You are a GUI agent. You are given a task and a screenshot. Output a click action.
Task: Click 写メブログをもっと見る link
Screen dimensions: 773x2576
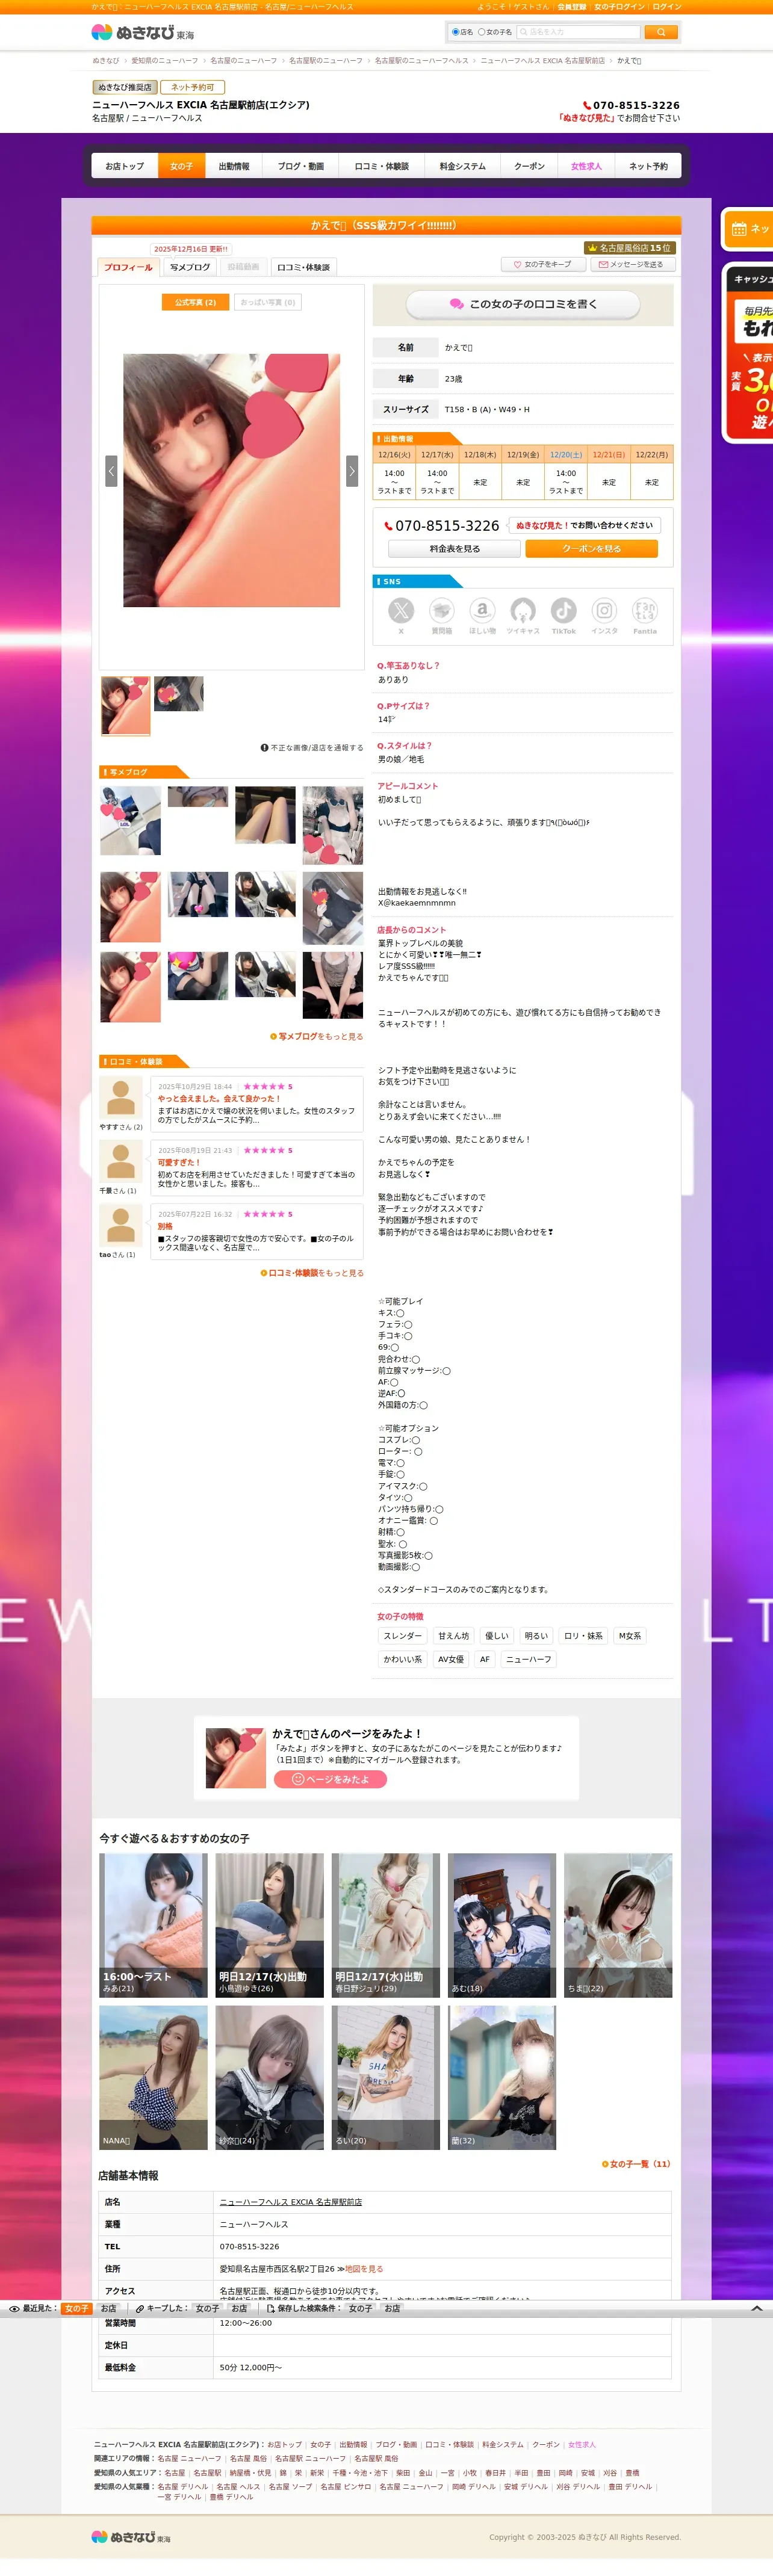[x=317, y=1036]
